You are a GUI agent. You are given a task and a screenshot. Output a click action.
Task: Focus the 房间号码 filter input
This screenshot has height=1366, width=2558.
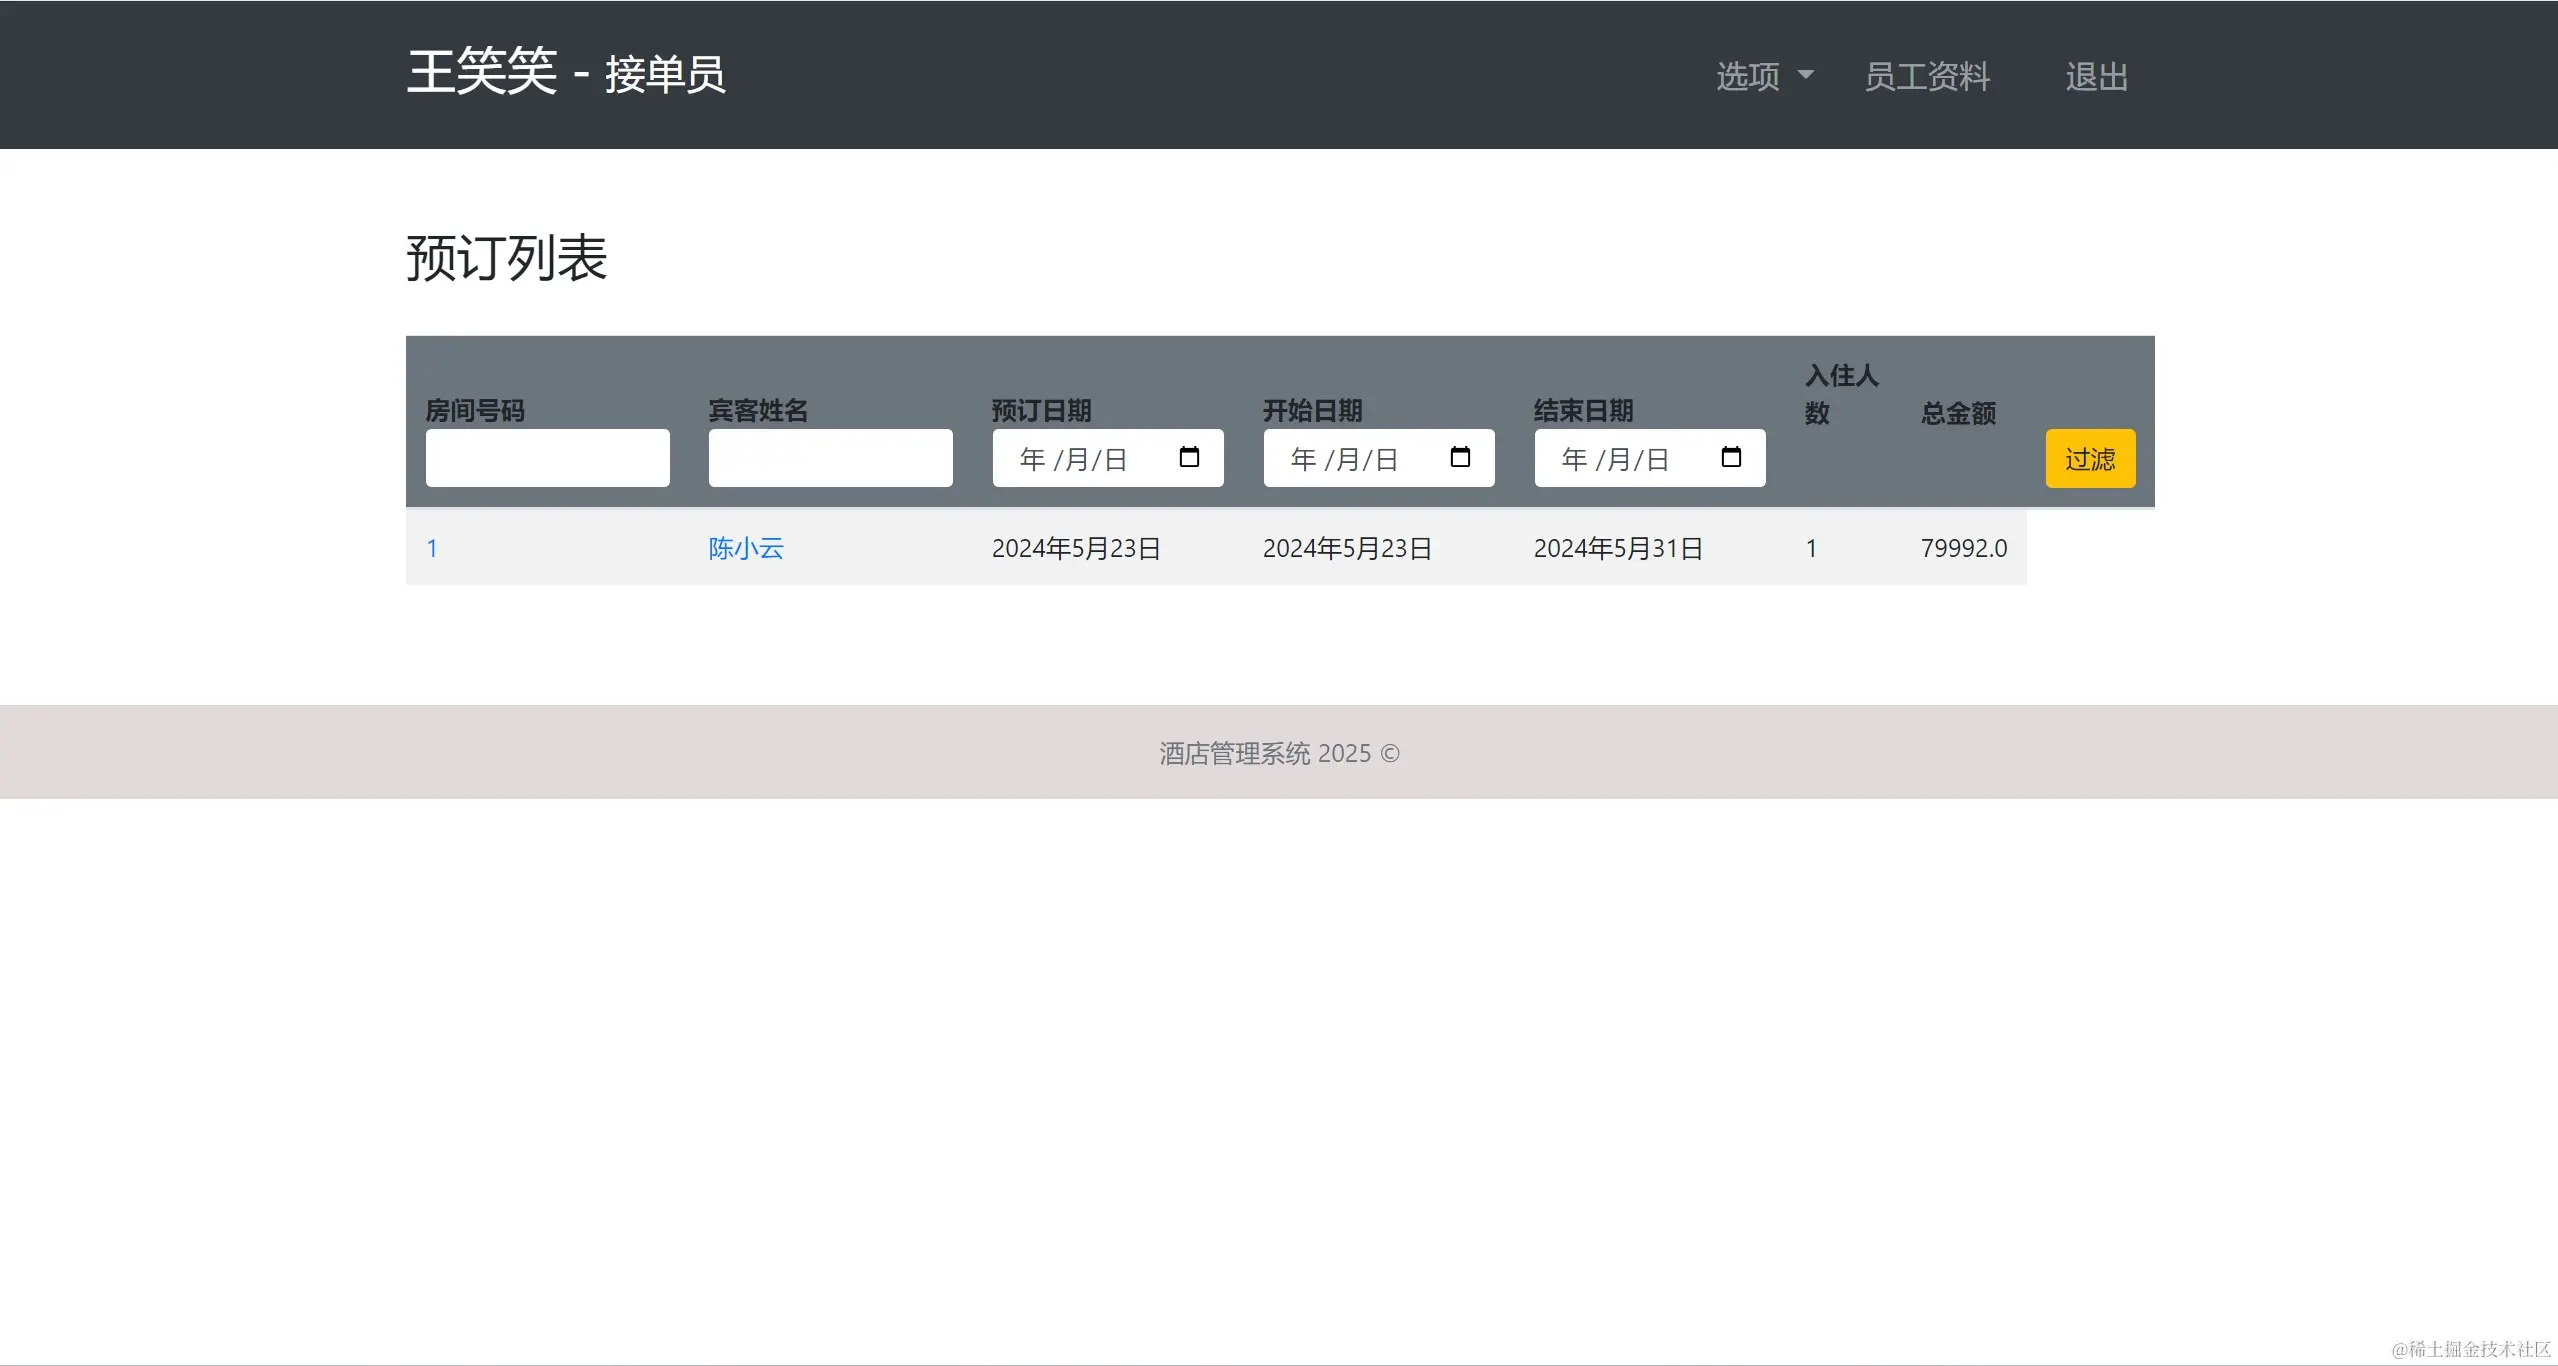(547, 458)
